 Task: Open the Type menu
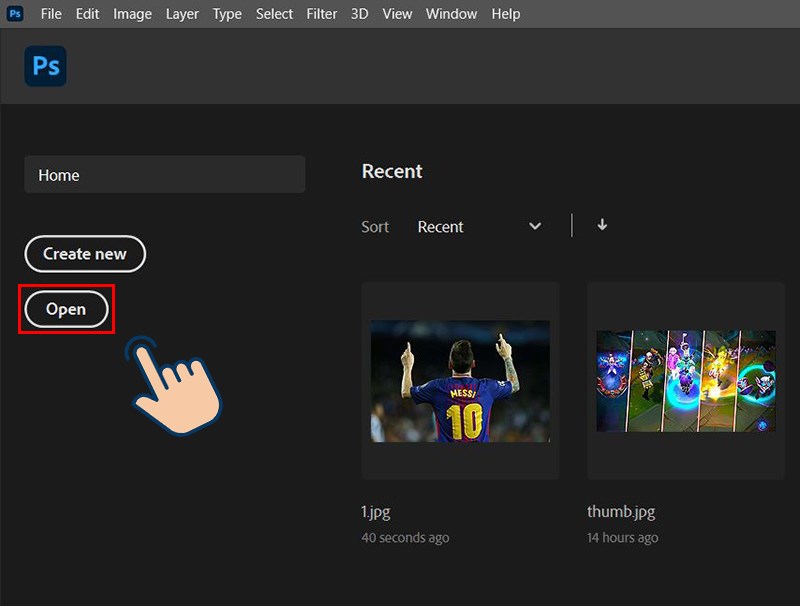pos(227,14)
